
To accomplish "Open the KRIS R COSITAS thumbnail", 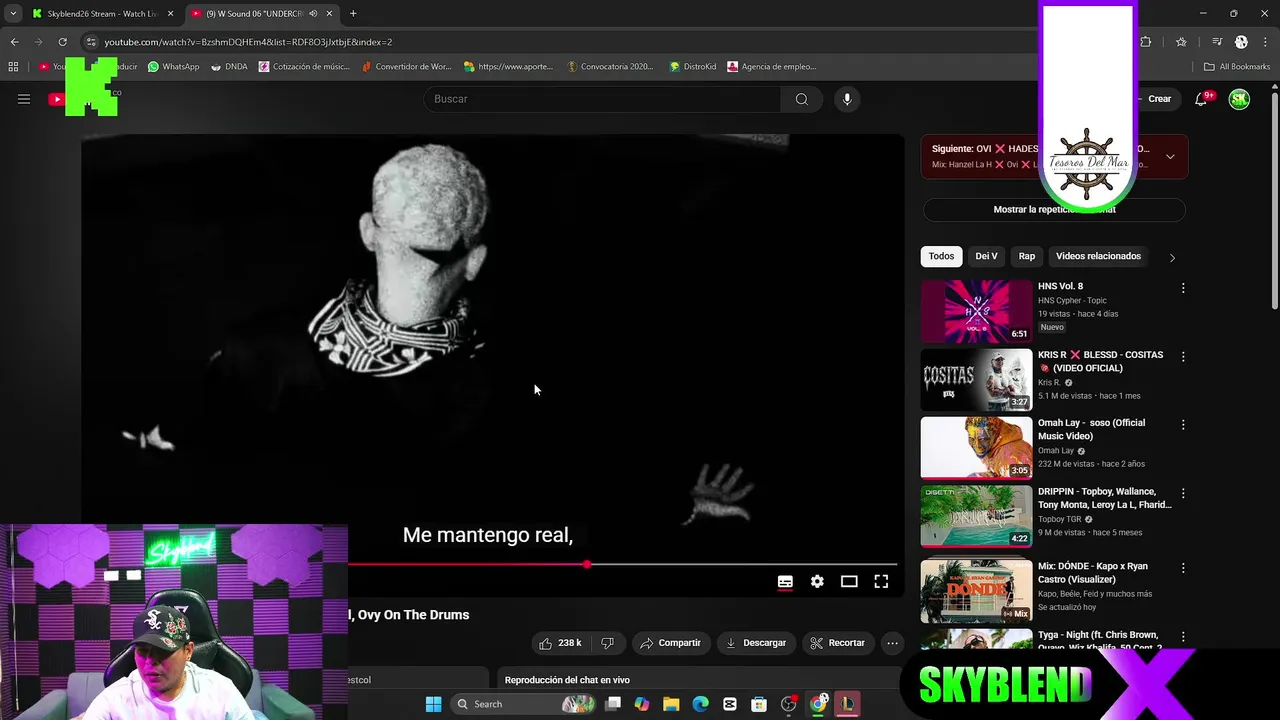I will click(x=976, y=380).
